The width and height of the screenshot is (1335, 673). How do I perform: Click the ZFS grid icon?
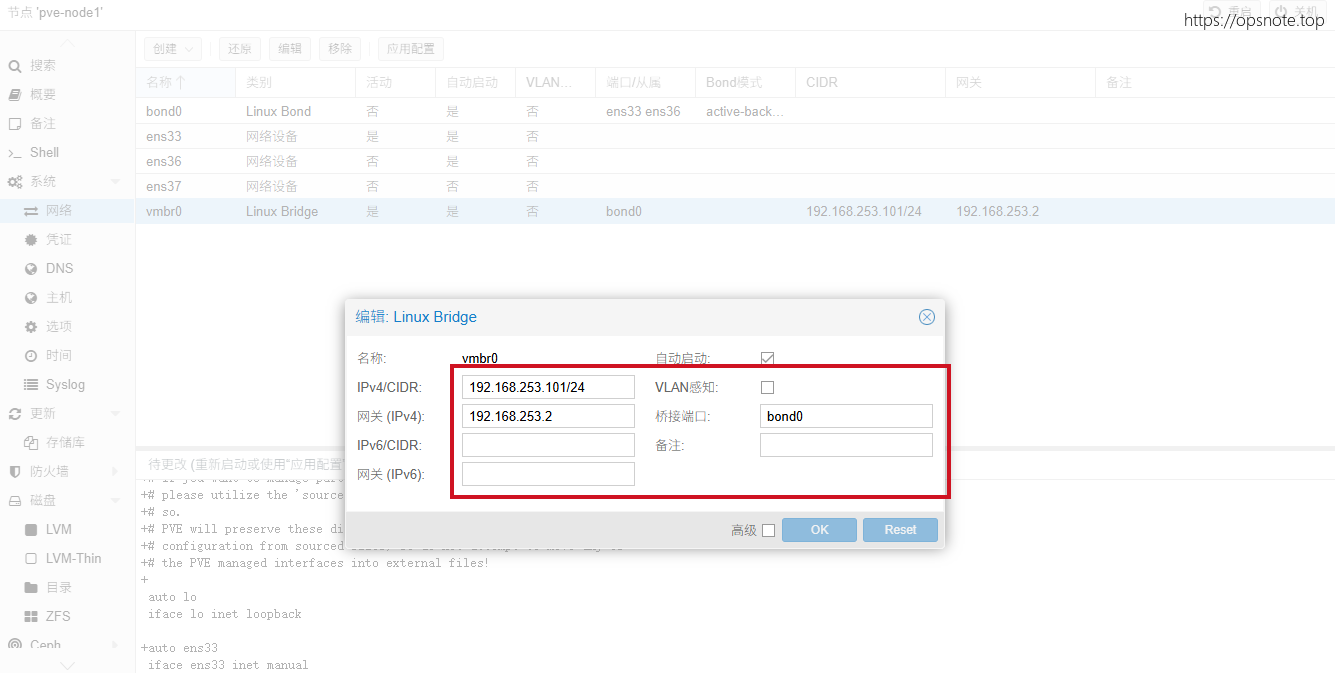tap(31, 617)
